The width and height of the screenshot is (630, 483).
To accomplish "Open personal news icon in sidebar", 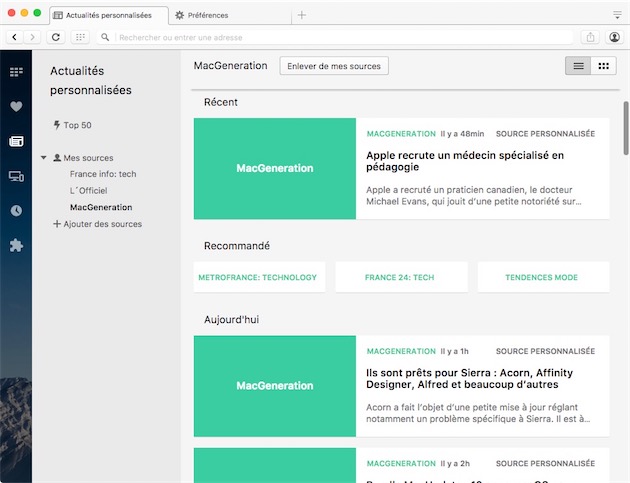I will point(16,141).
